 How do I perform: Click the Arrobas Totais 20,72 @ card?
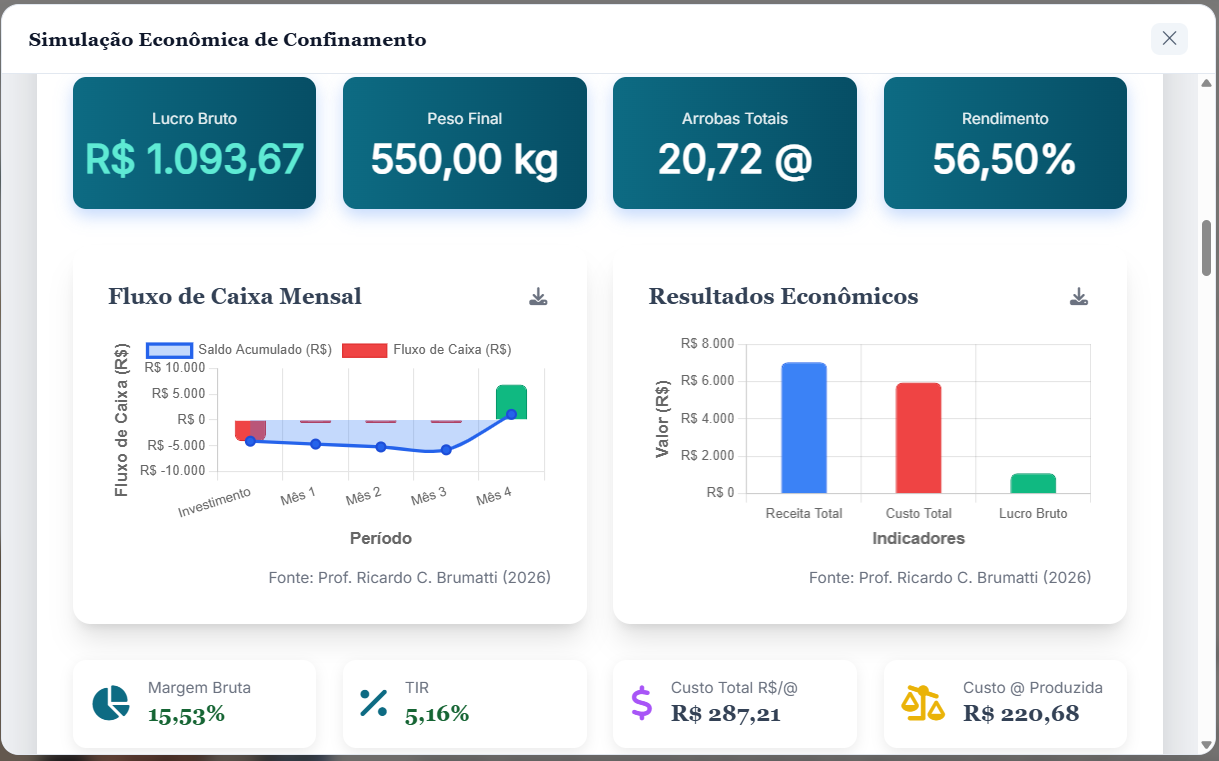coord(735,143)
